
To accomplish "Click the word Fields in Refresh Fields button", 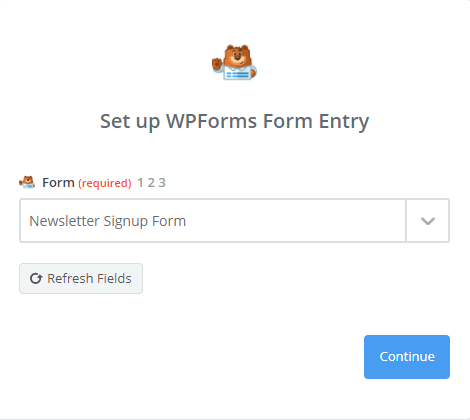I will (x=114, y=278).
